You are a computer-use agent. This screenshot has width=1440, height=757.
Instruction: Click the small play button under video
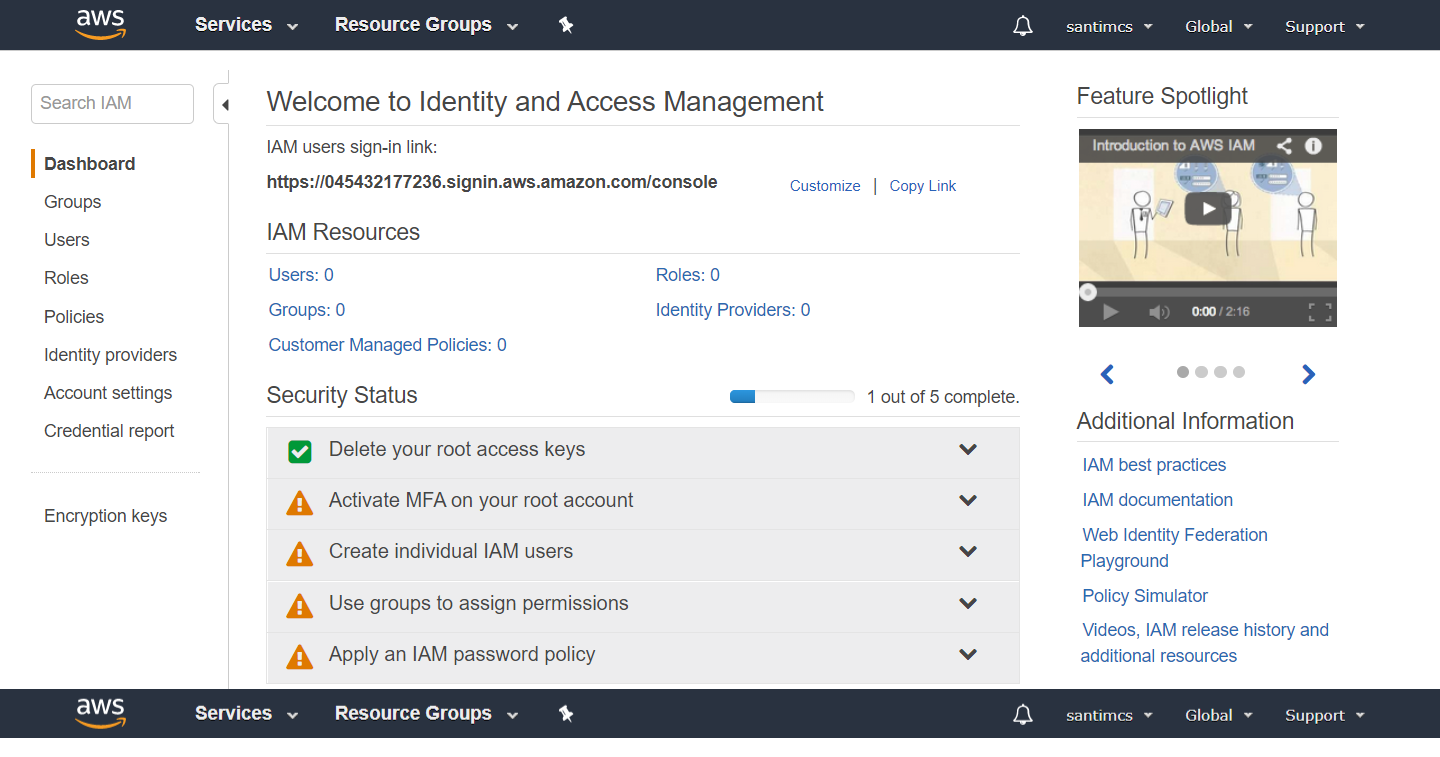(x=1110, y=312)
